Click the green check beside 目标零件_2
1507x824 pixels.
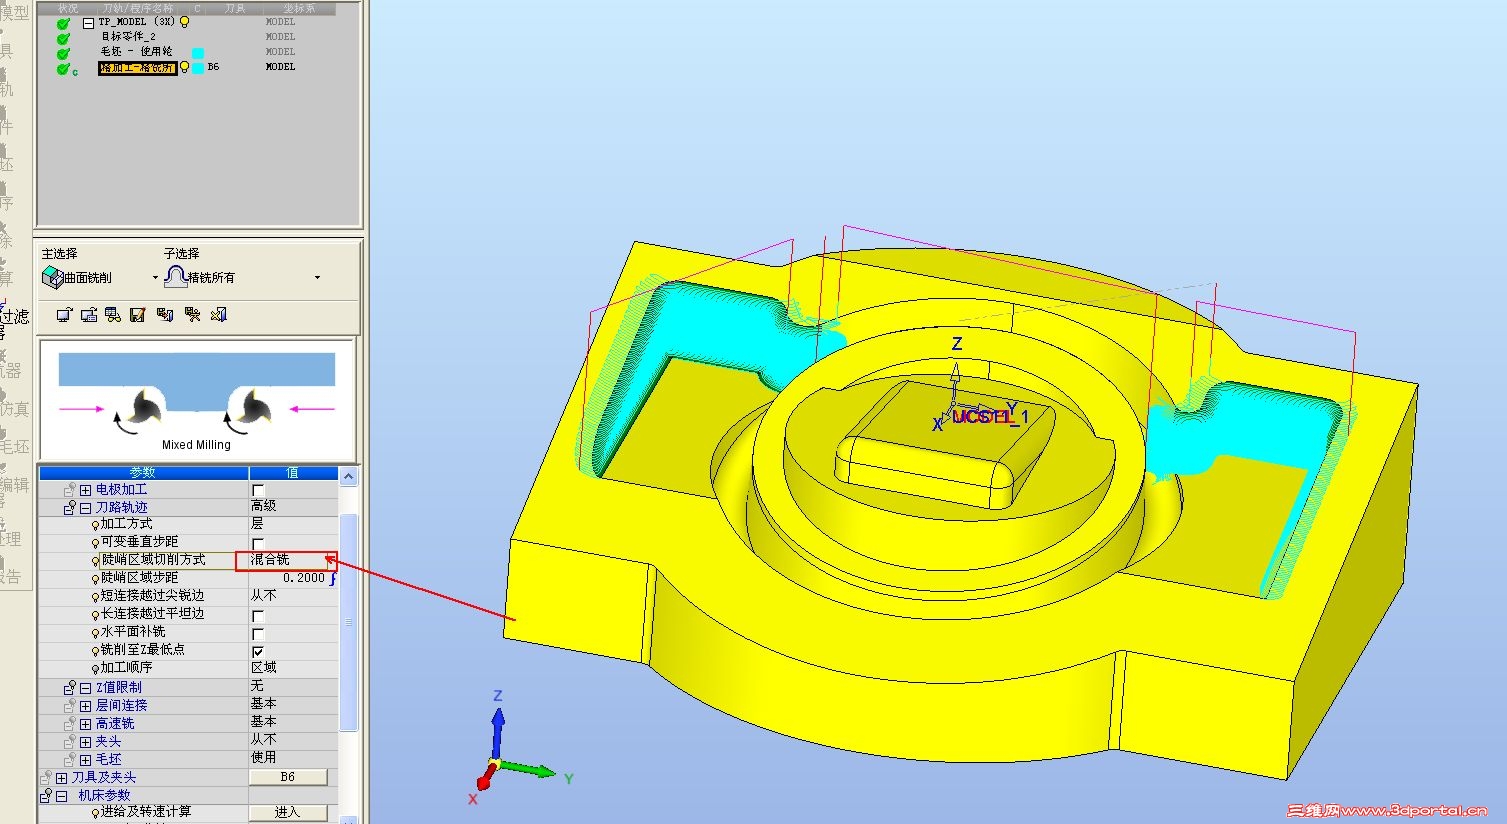coord(64,38)
